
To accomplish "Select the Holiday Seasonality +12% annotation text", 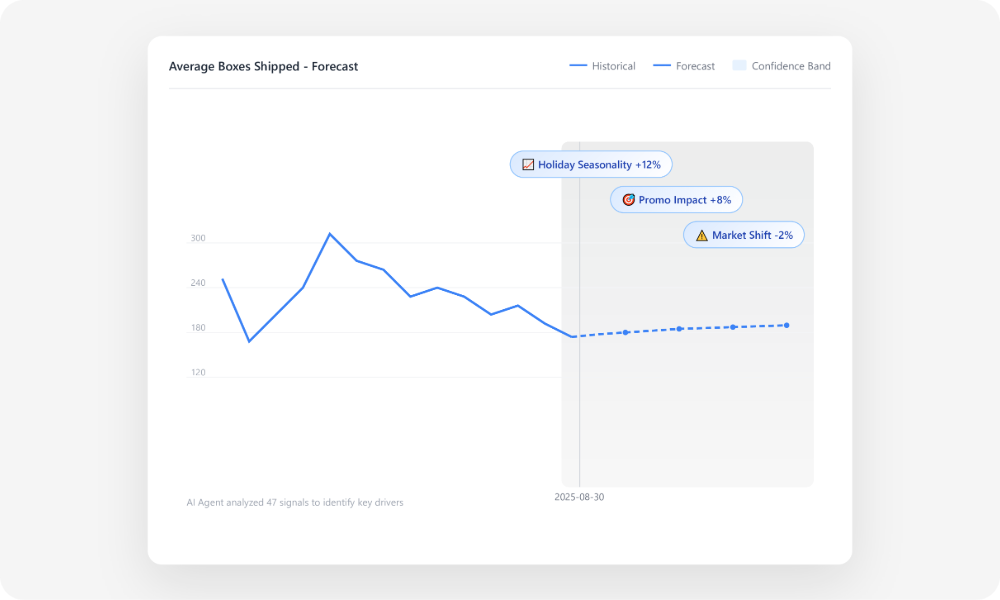I will click(599, 165).
